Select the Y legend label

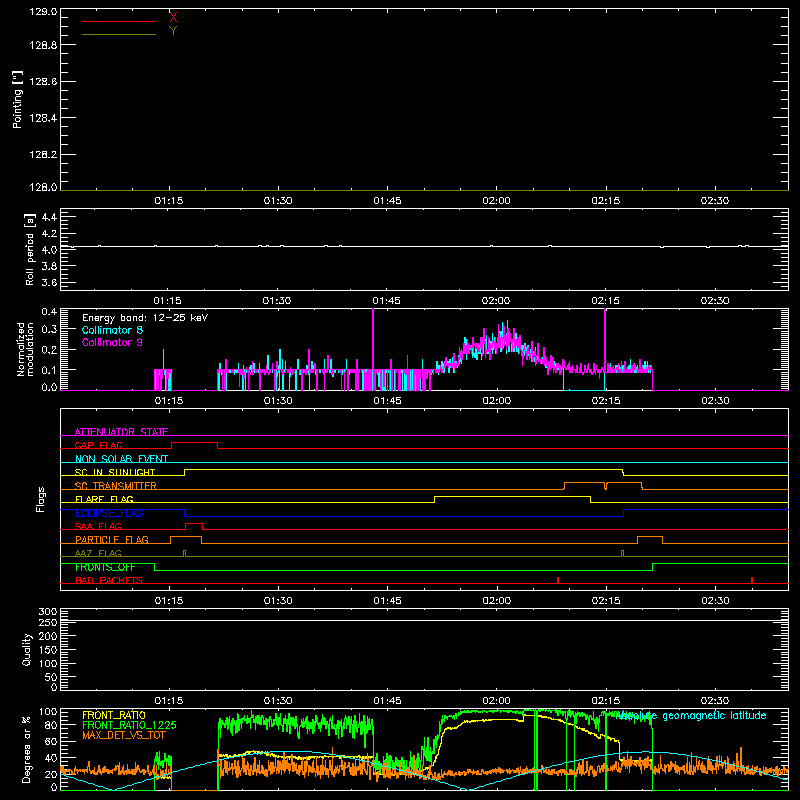(173, 31)
